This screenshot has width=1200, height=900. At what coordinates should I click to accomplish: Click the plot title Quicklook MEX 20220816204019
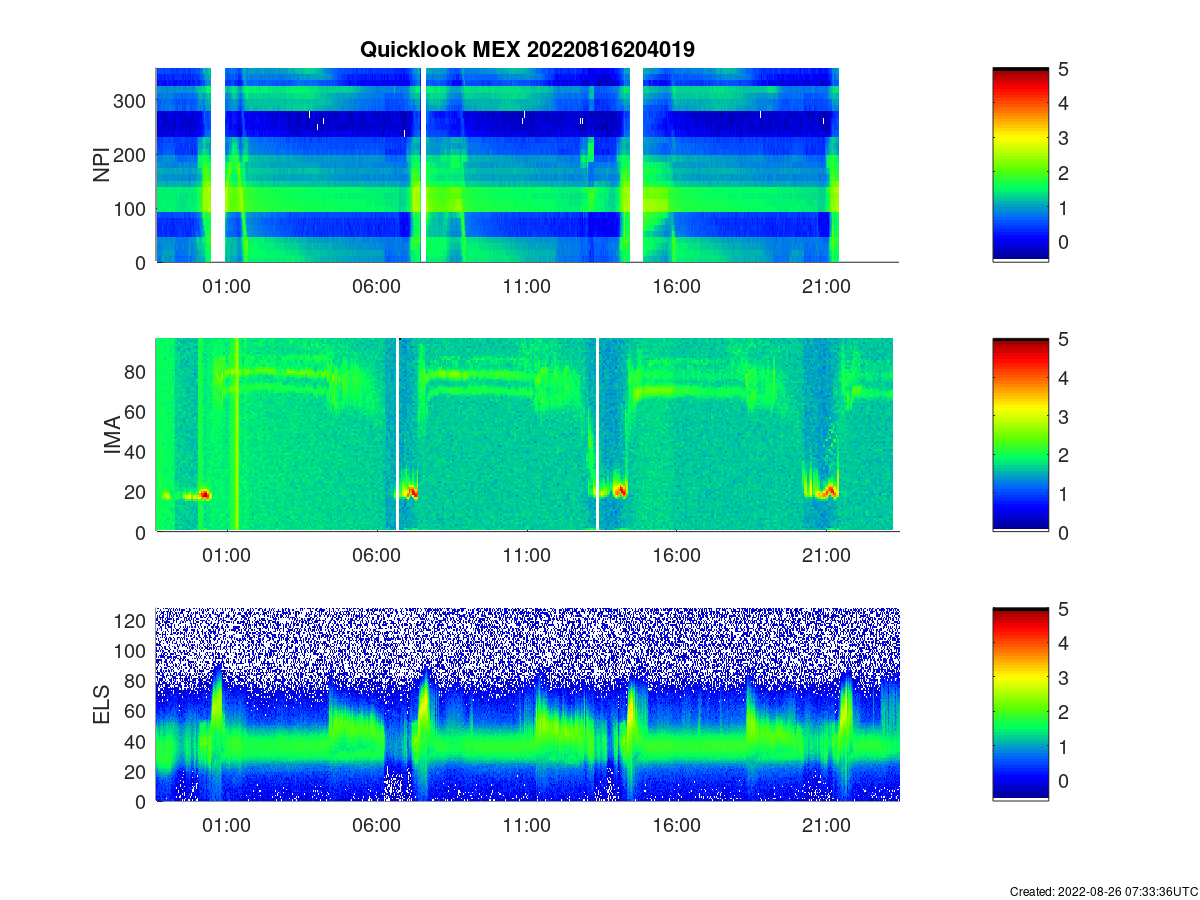point(527,49)
